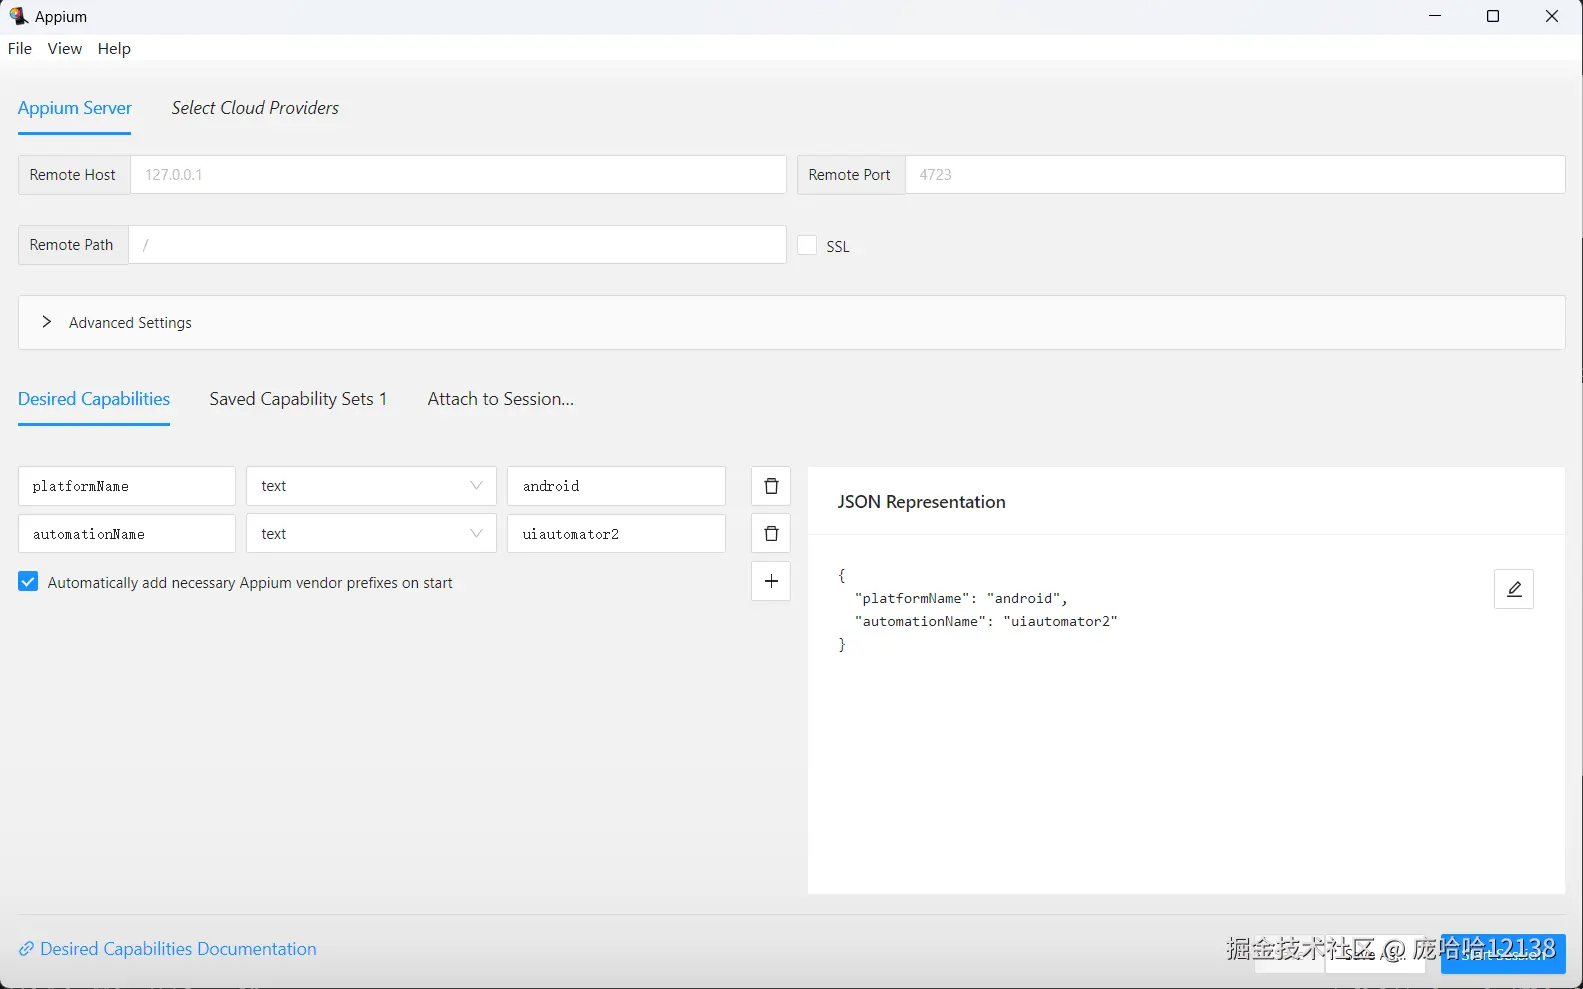
Task: Open Saved Capability Sets tab
Action: point(298,399)
